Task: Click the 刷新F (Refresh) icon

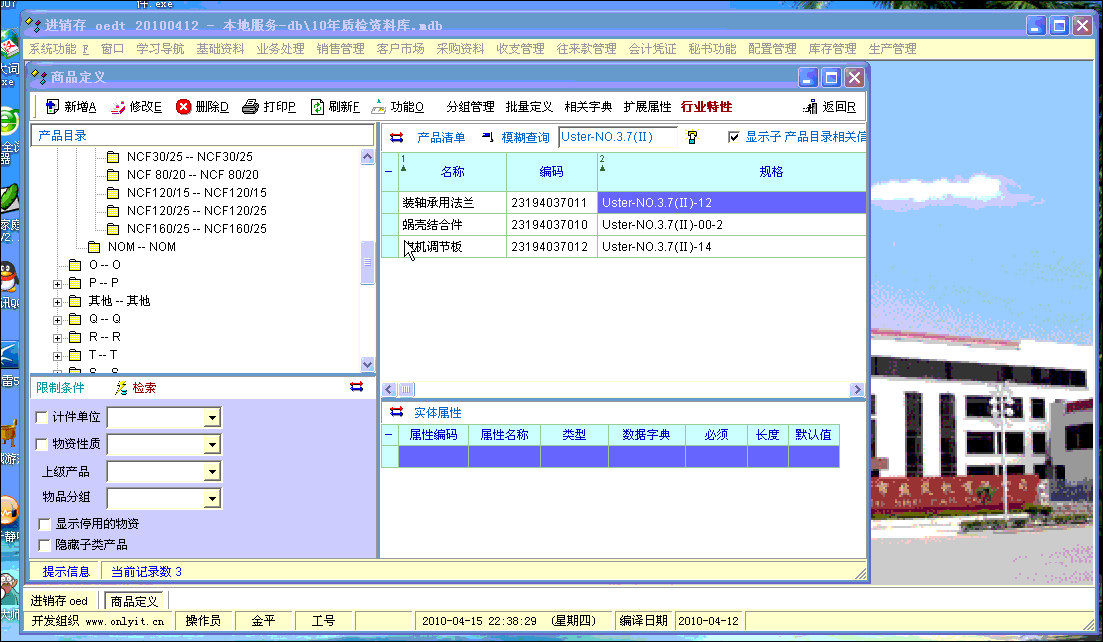Action: point(317,107)
